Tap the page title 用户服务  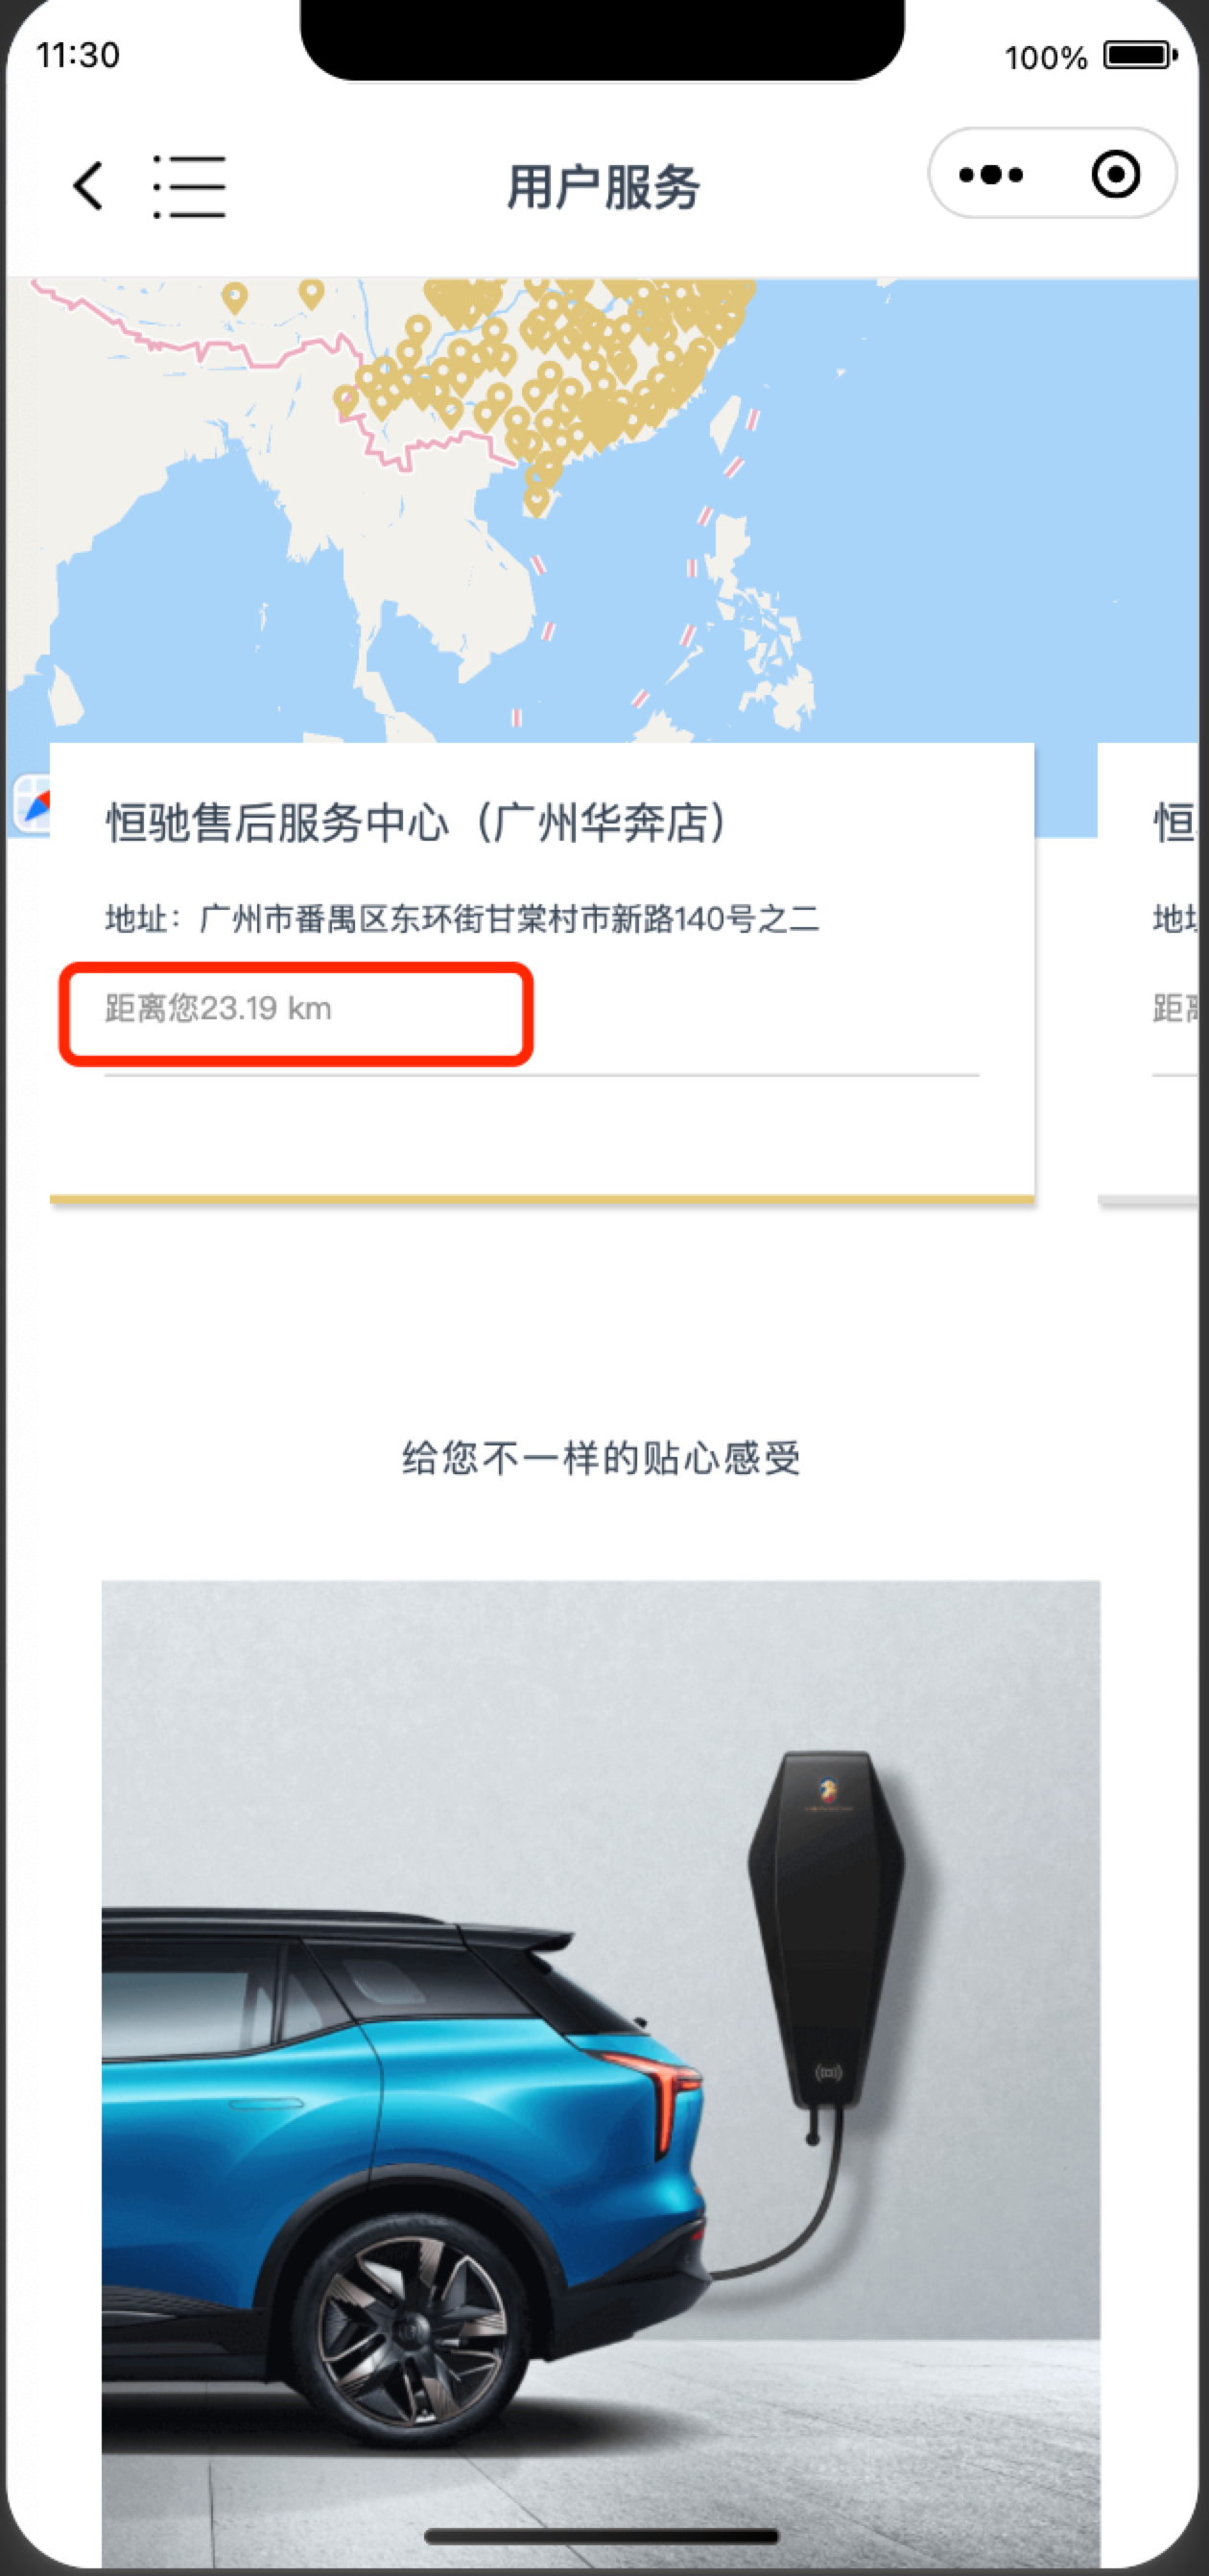(x=604, y=187)
